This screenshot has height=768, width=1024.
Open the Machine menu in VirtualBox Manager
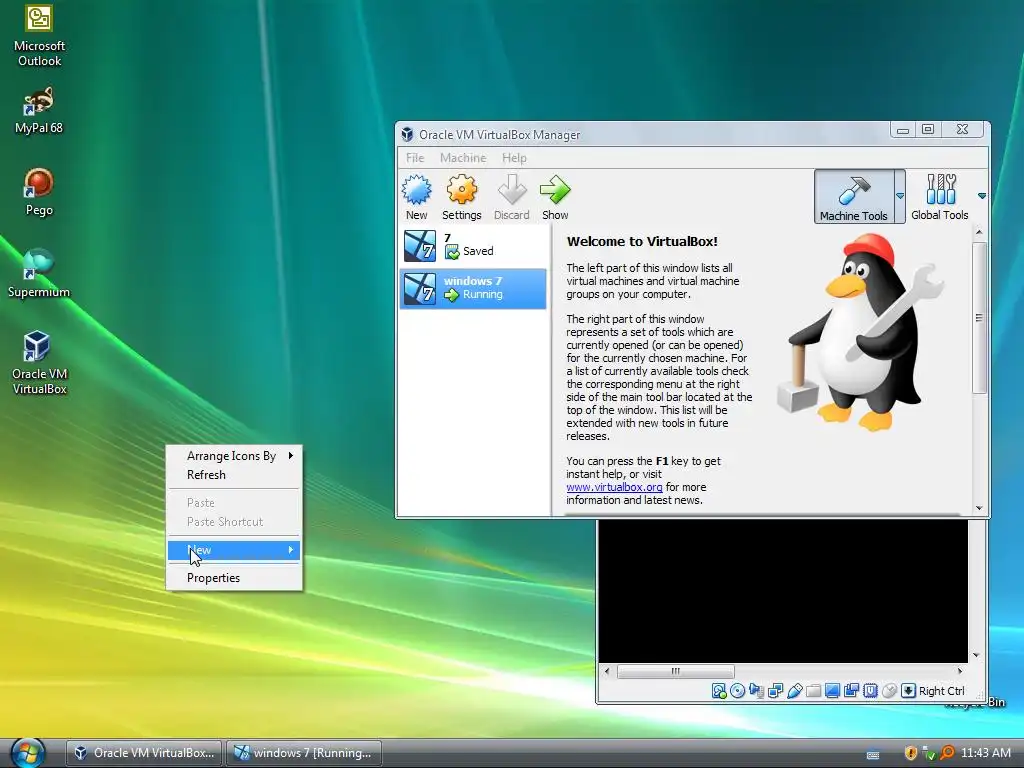(x=463, y=158)
